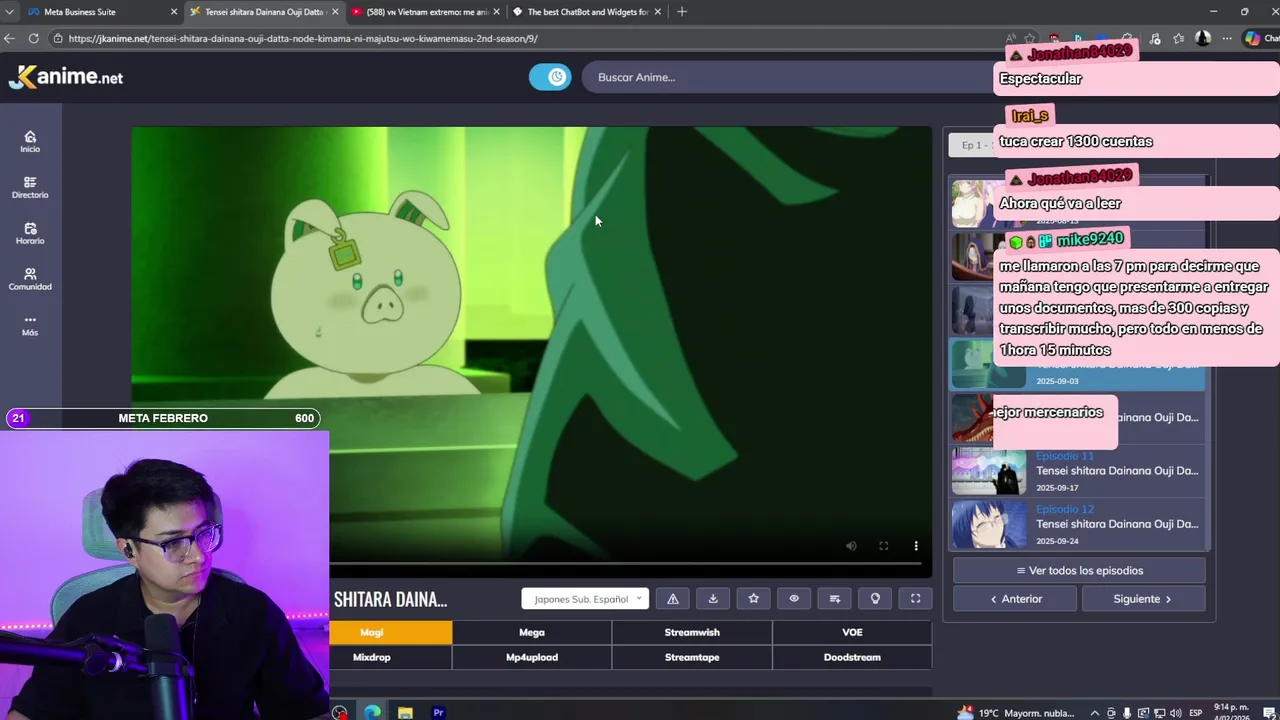Click the jkanime.net logo
Screen dimensions: 1280x720
pos(66,77)
